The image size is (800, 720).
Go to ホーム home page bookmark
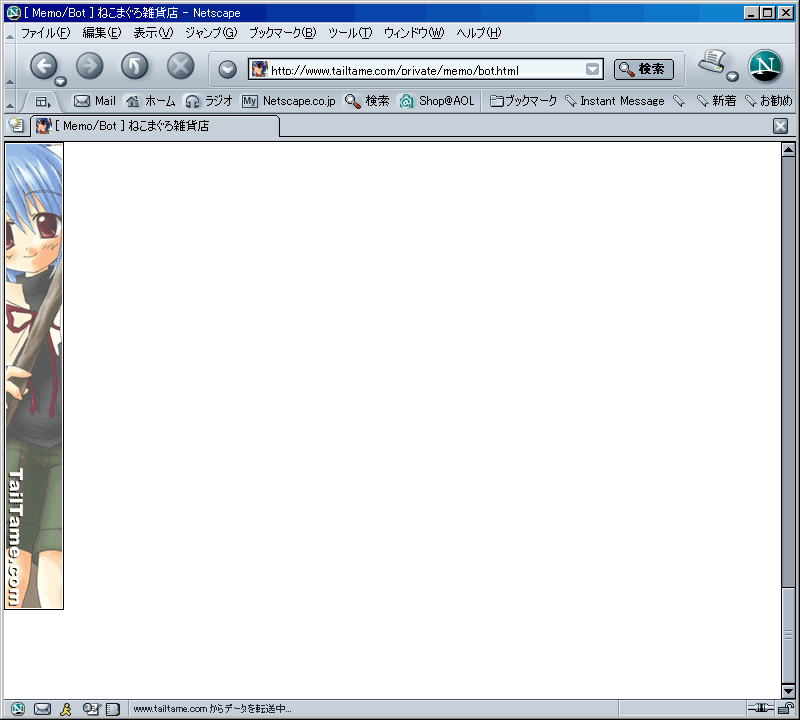(x=151, y=101)
